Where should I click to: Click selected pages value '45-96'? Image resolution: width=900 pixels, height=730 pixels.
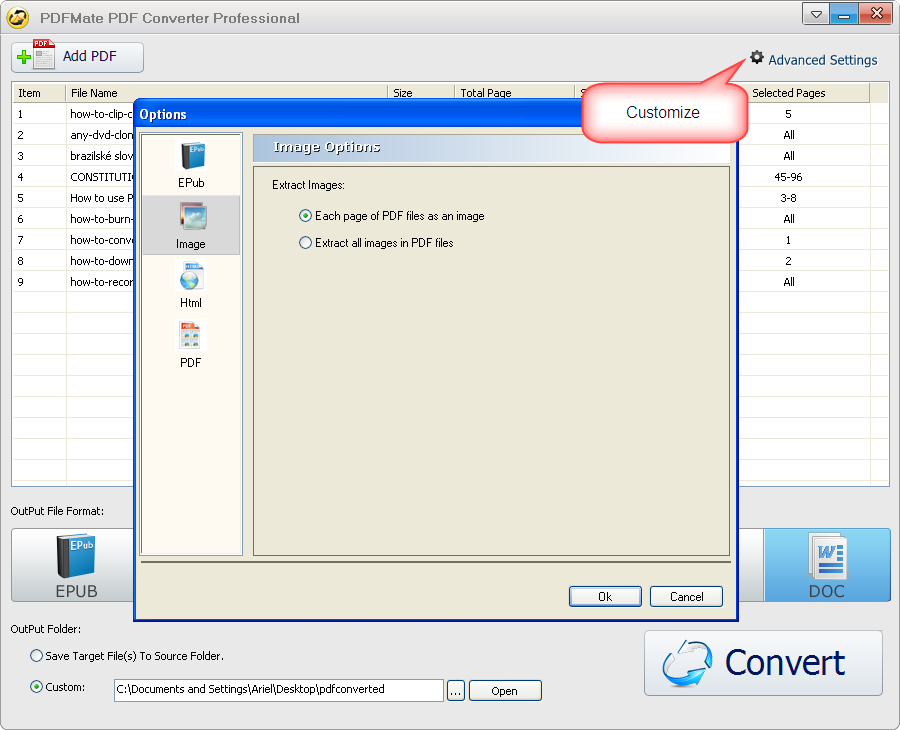pos(788,177)
